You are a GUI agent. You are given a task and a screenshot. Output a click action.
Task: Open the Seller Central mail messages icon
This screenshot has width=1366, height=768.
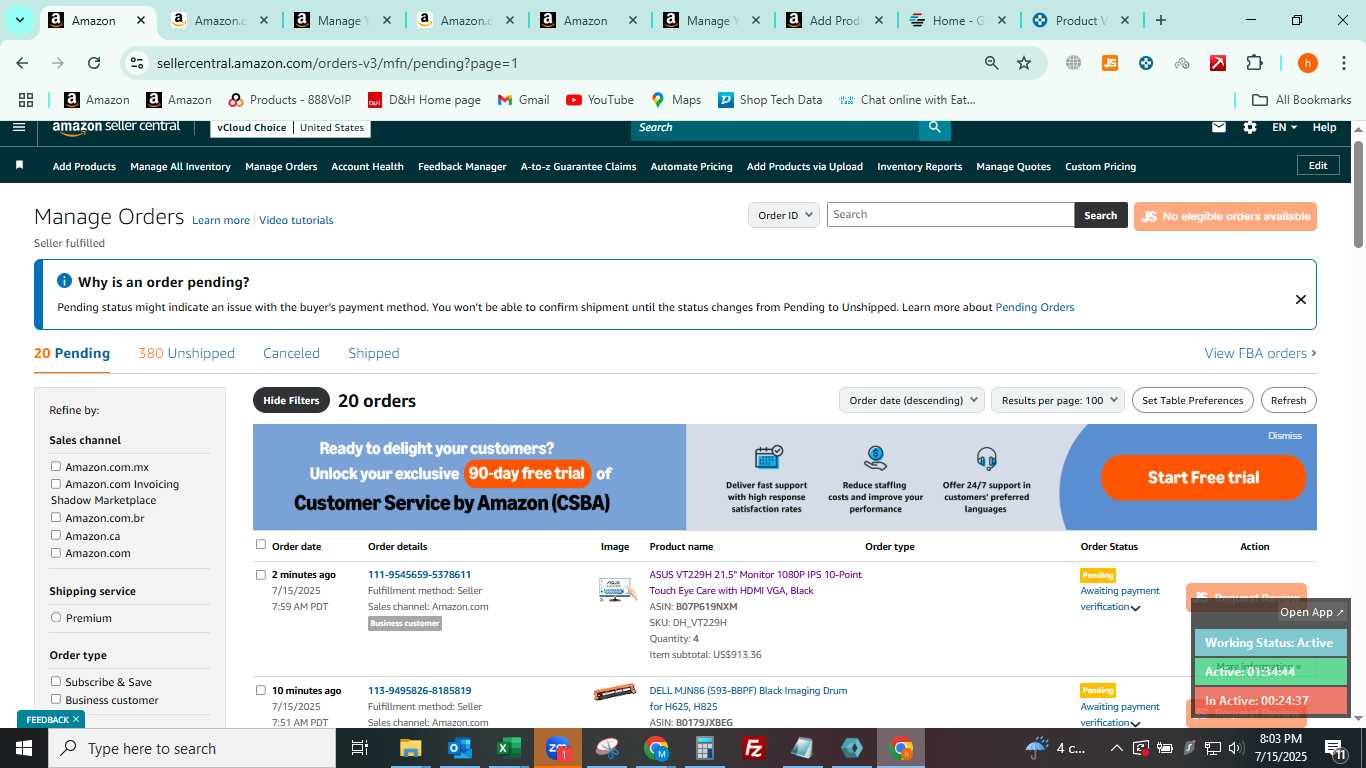(x=1219, y=127)
